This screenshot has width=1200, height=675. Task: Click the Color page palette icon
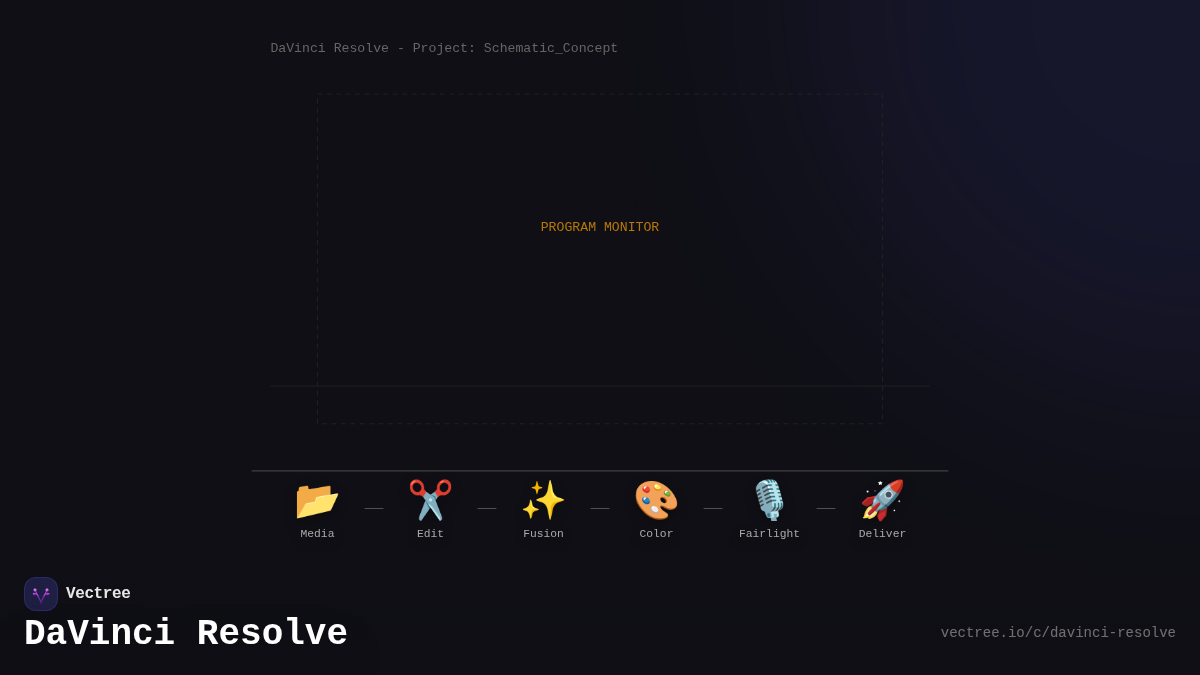[656, 499]
